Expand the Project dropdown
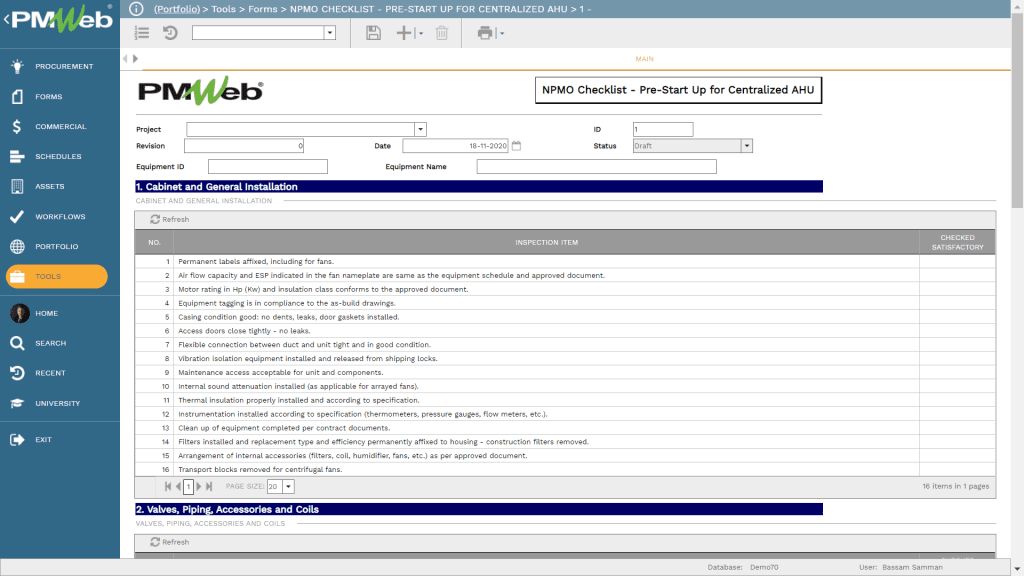 click(421, 129)
